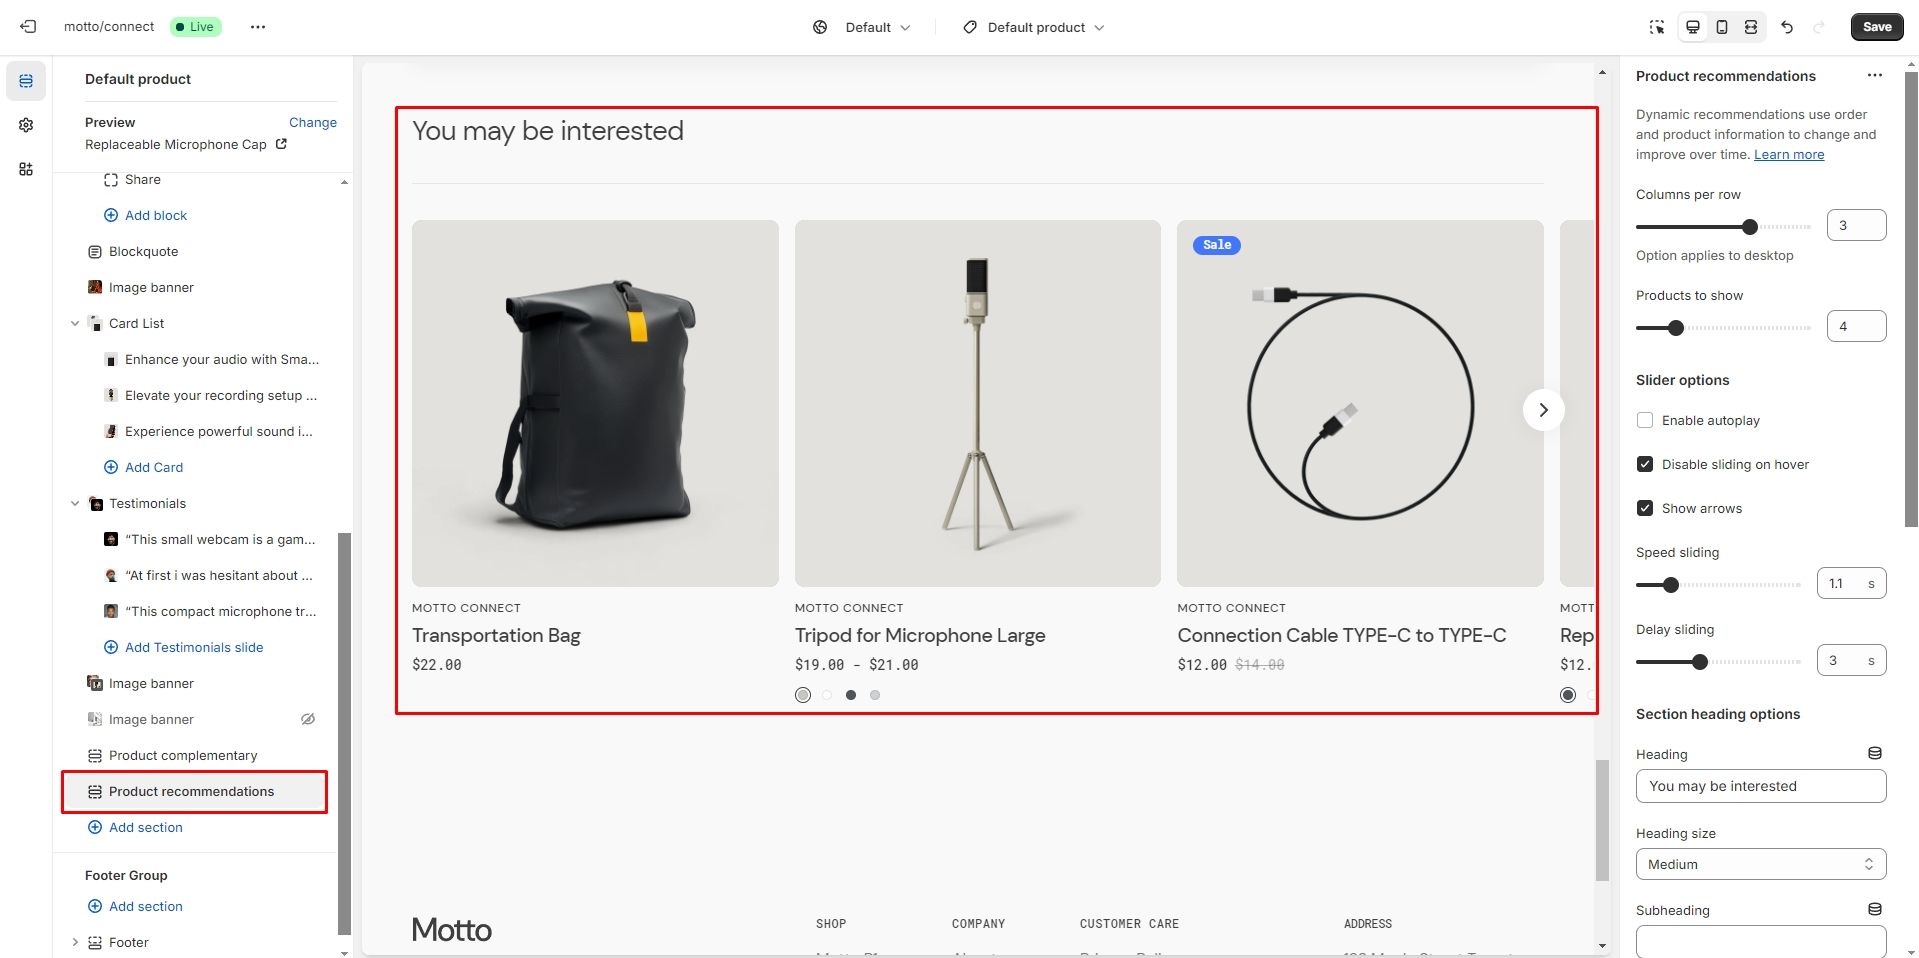
Task: Click next arrow on product carousel
Action: pos(1543,410)
